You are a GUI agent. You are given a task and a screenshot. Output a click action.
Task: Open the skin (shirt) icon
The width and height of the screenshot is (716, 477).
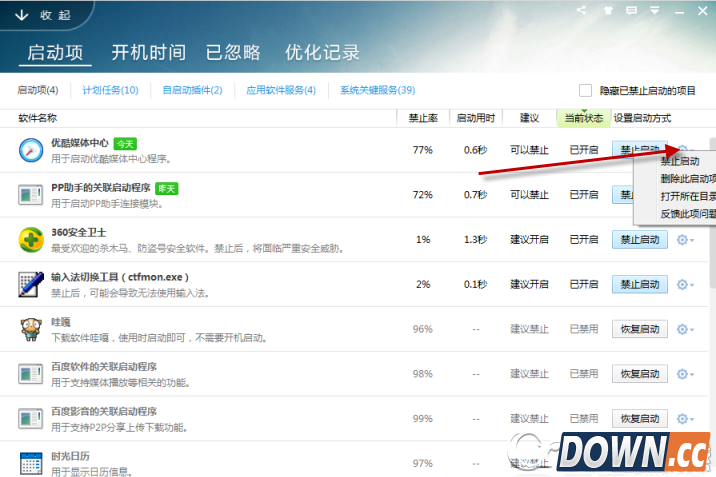(610, 11)
